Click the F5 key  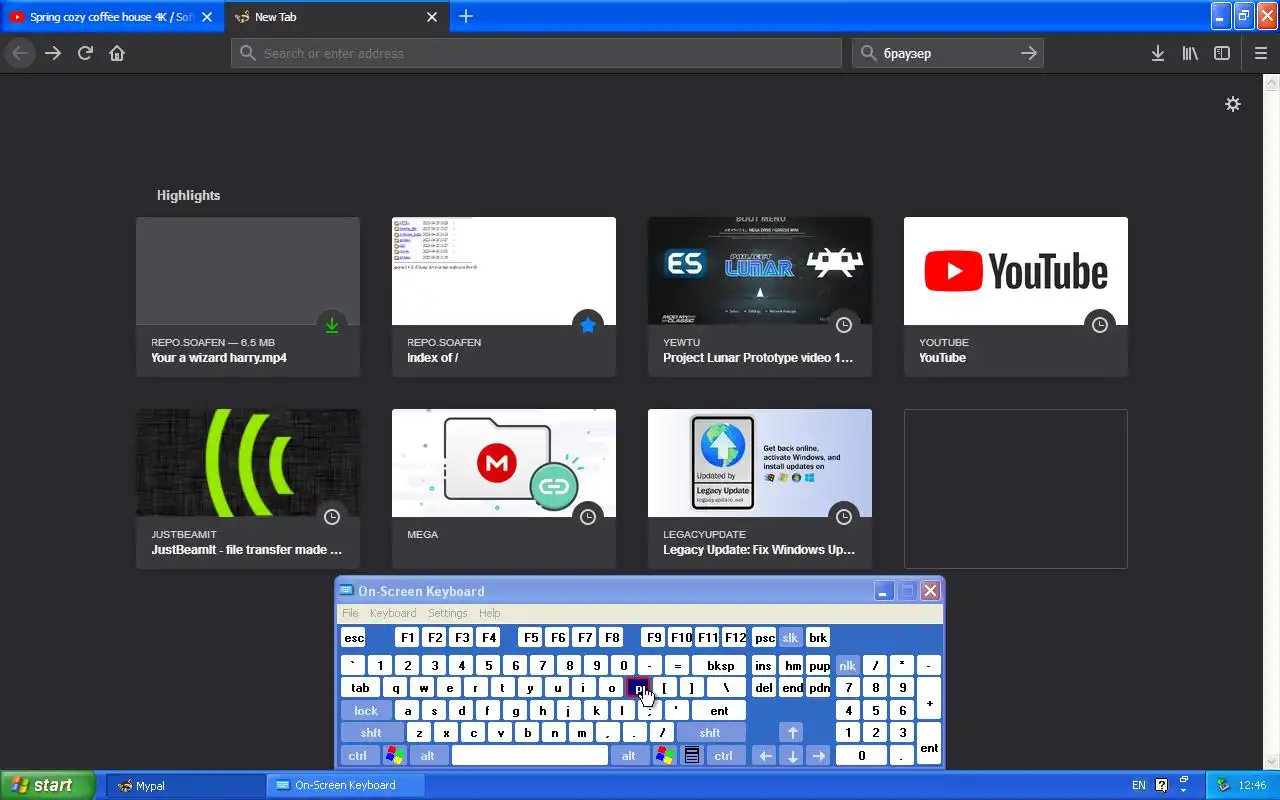pyautogui.click(x=531, y=638)
